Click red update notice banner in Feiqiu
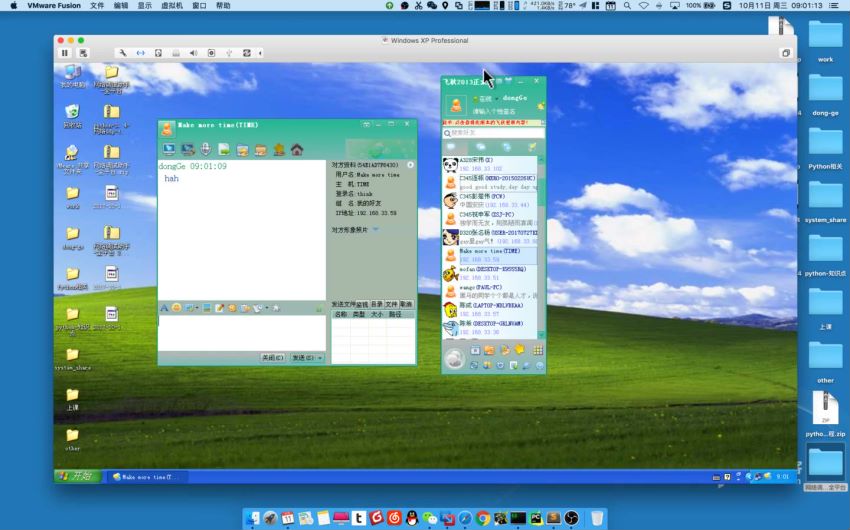 491,122
